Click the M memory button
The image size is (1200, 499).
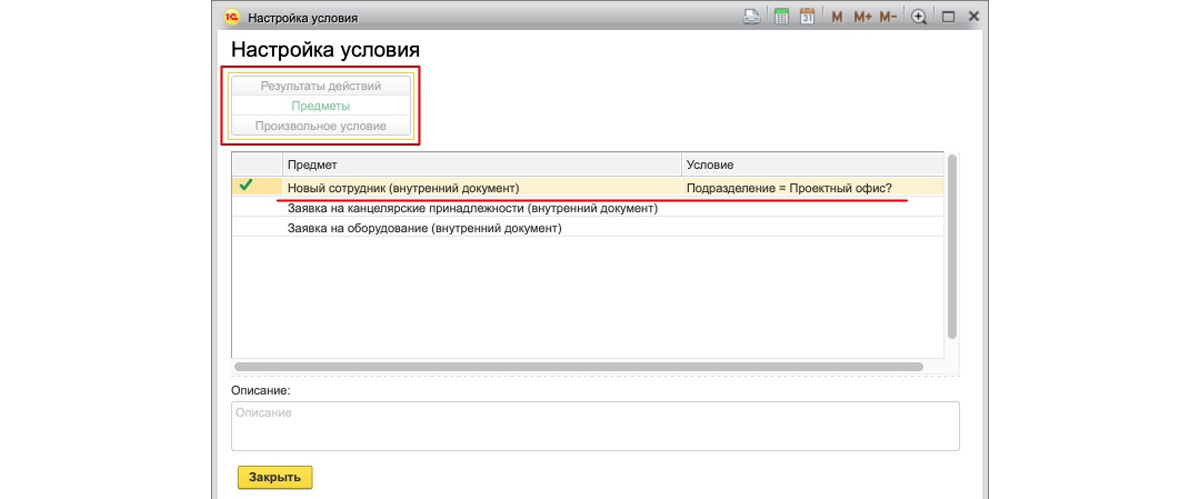pyautogui.click(x=837, y=17)
